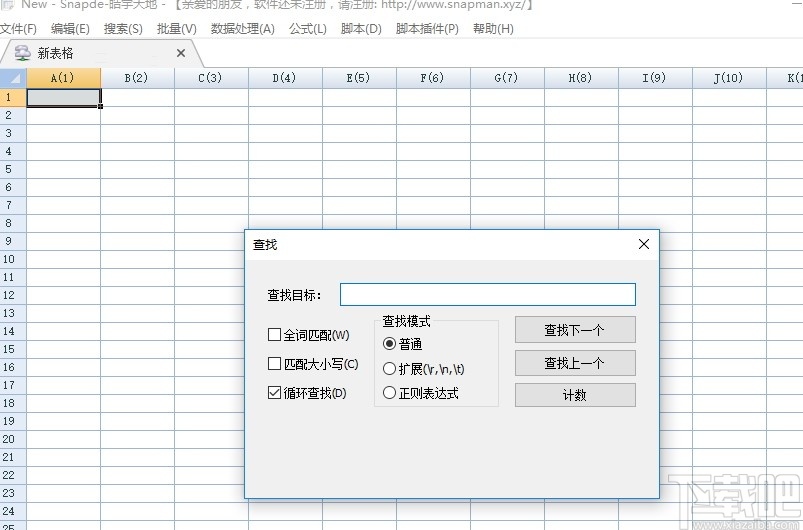
Task: Select row header 24
Action: click(x=13, y=511)
